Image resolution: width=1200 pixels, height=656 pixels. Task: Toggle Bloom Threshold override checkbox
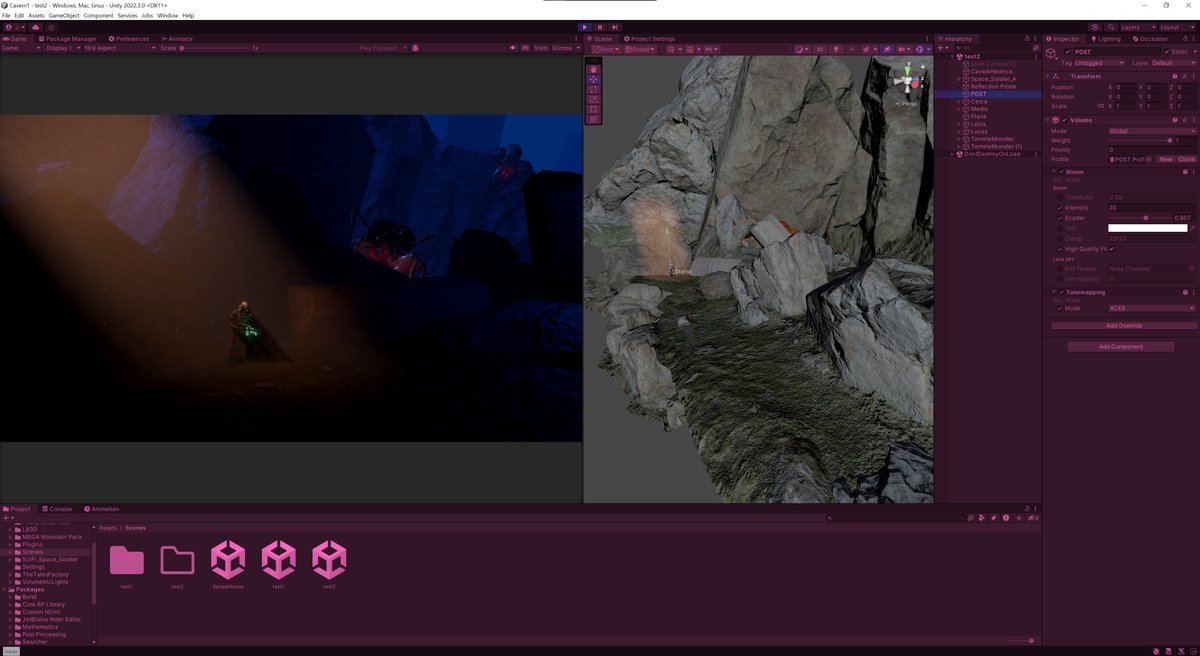tap(1060, 198)
